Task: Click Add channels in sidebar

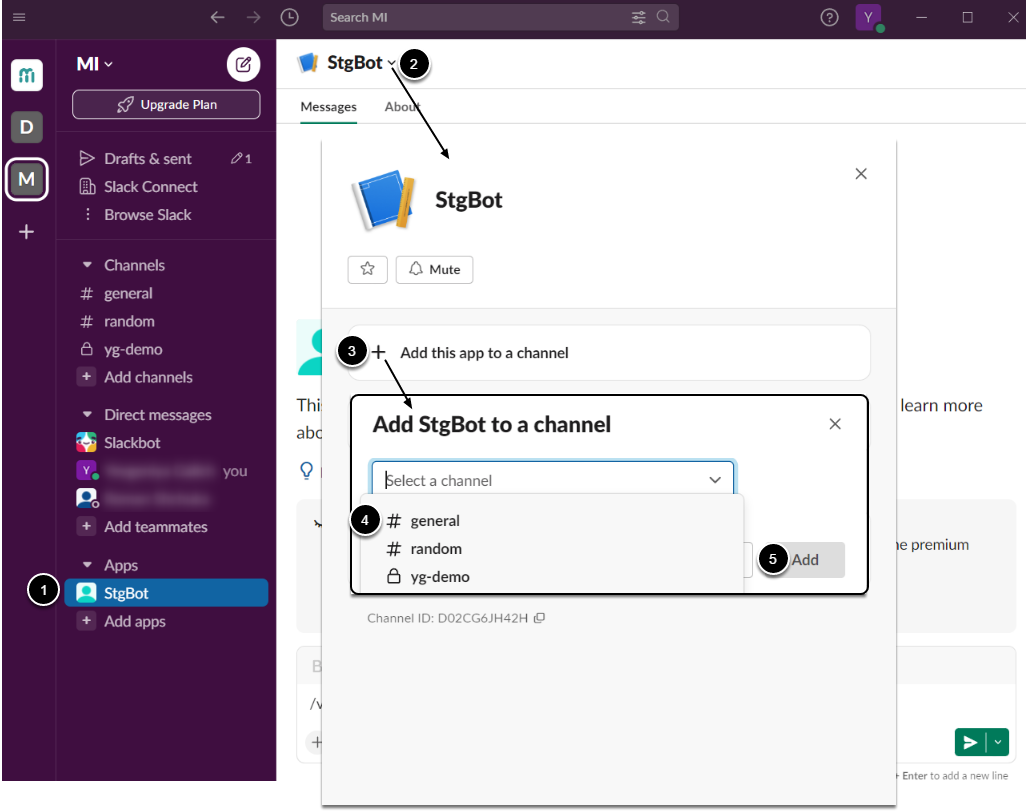Action: click(166, 377)
